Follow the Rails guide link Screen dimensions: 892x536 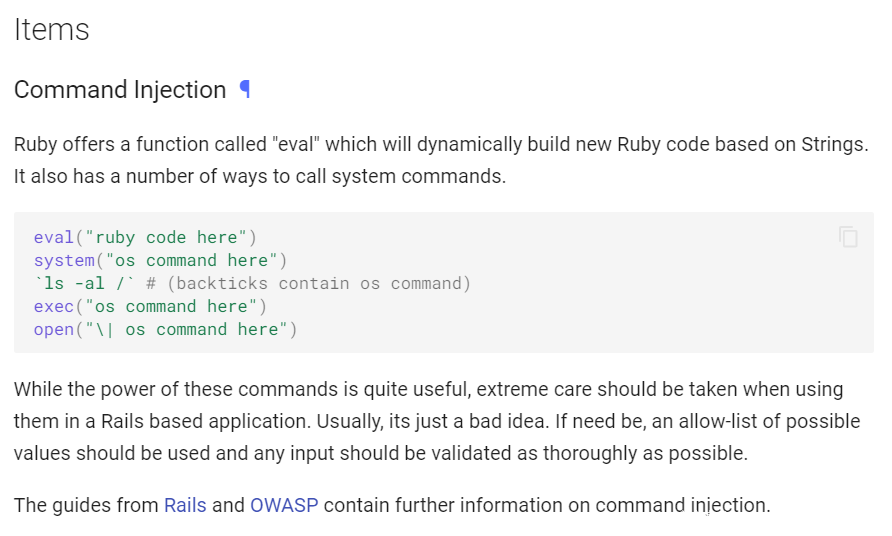point(185,505)
